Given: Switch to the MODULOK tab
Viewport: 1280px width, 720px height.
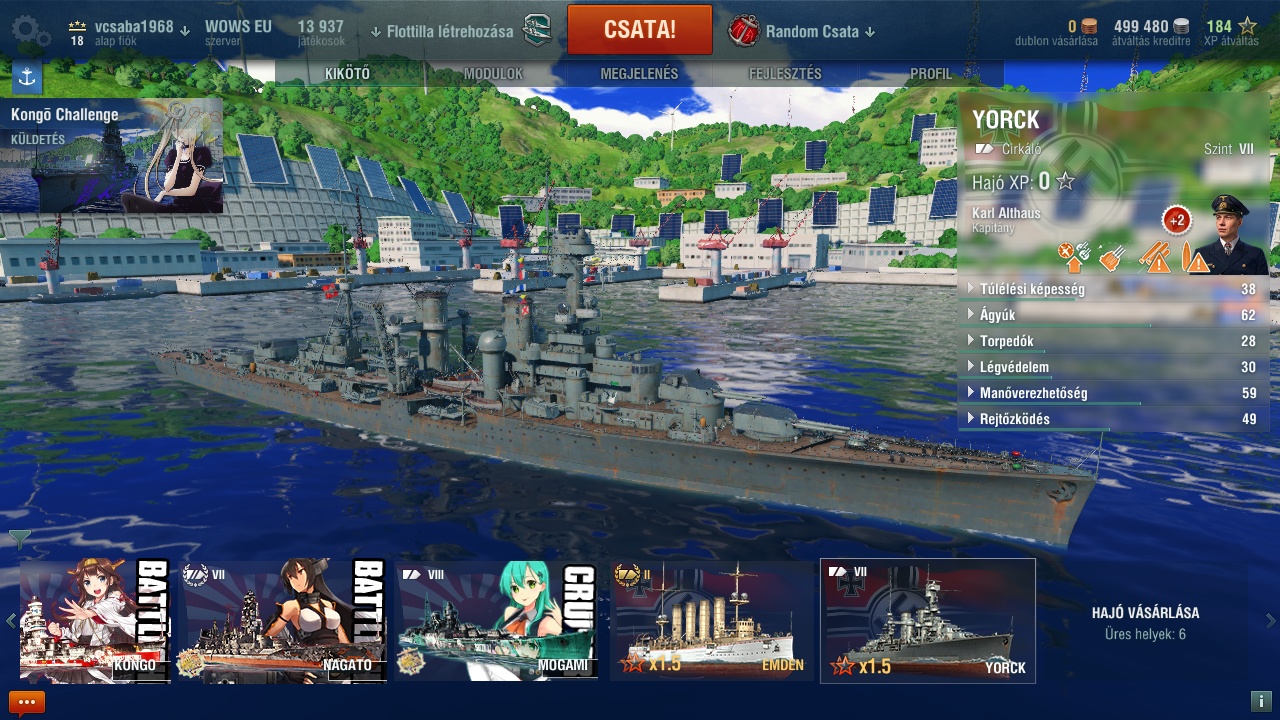Looking at the screenshot, I should click(493, 74).
